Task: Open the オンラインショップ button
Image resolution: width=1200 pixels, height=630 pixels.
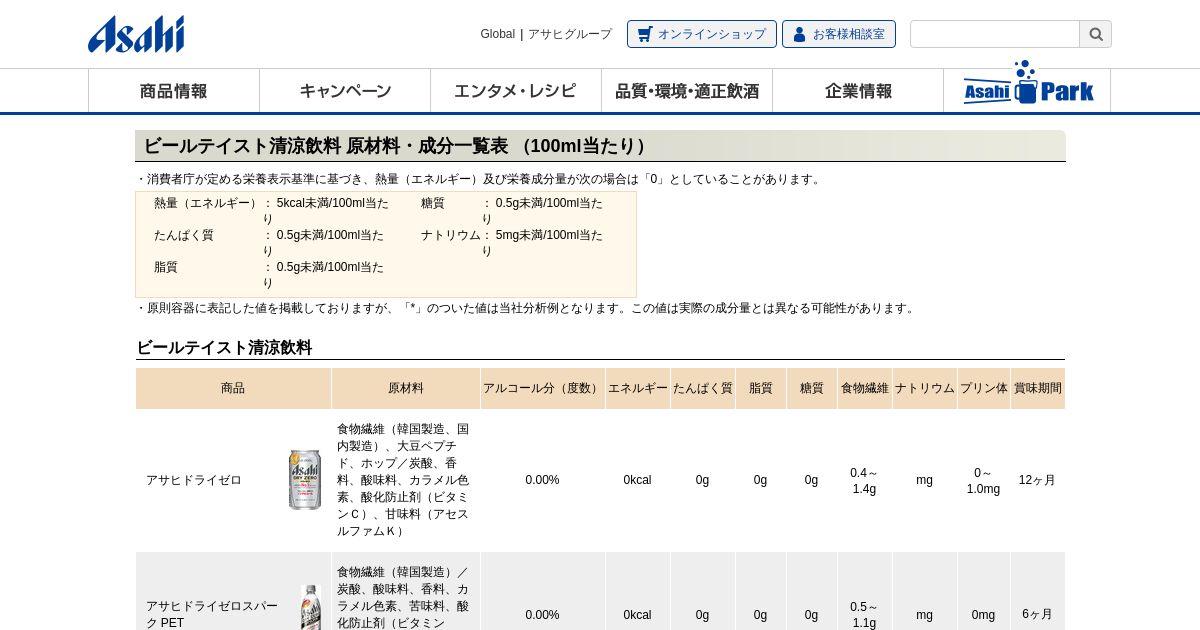Action: click(702, 34)
